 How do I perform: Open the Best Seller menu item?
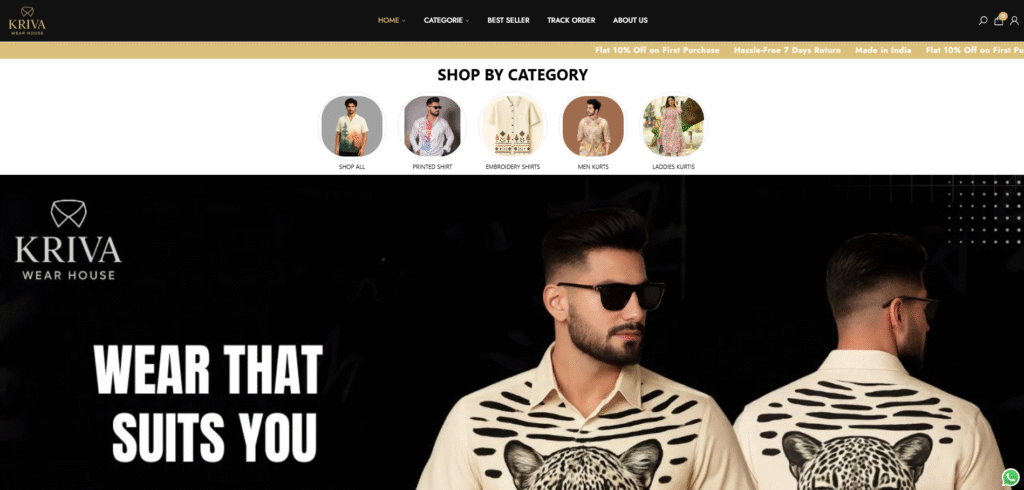tap(508, 20)
